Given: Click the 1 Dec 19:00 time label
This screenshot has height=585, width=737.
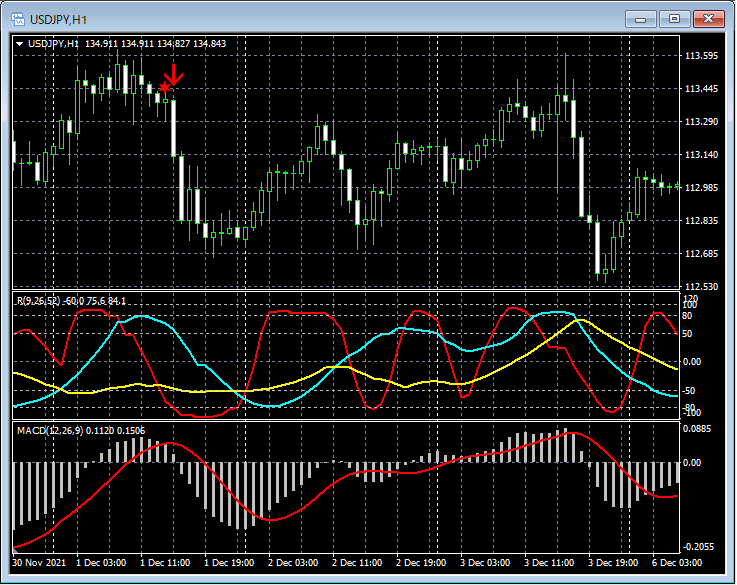Looking at the screenshot, I should pos(230,562).
